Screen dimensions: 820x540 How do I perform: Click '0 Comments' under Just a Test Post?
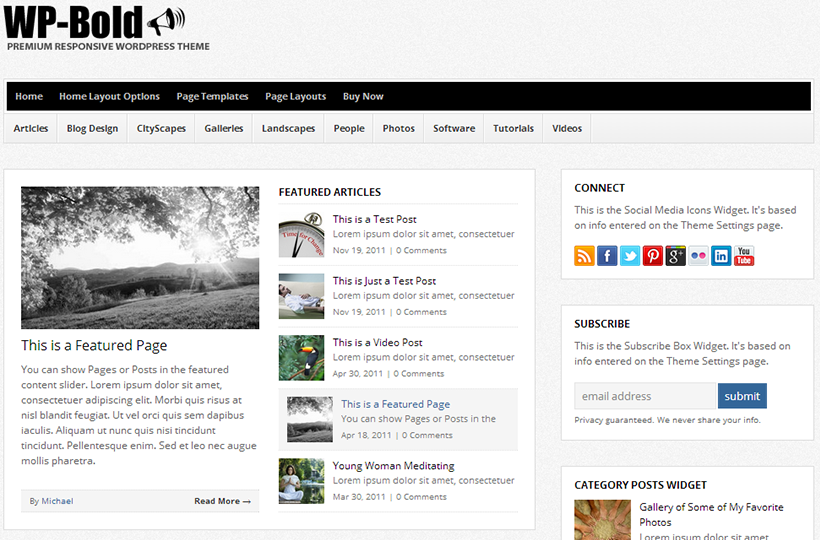coord(421,312)
